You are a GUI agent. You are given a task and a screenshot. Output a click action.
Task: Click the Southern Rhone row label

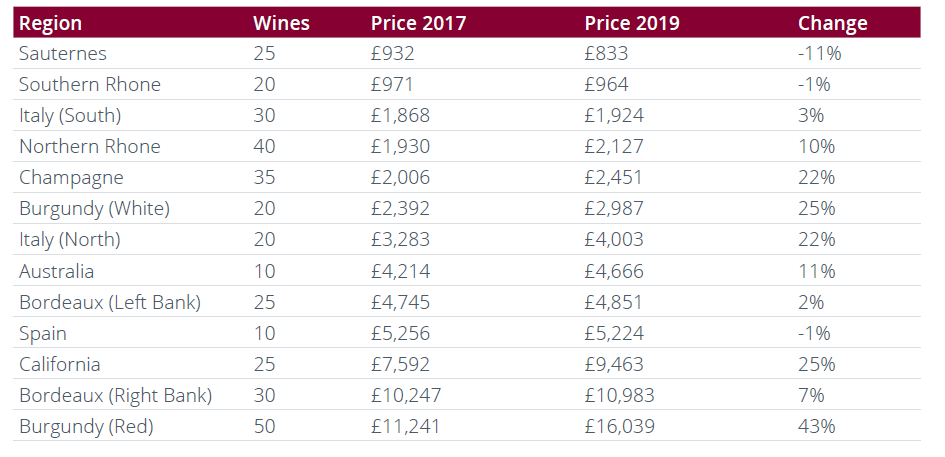click(90, 84)
